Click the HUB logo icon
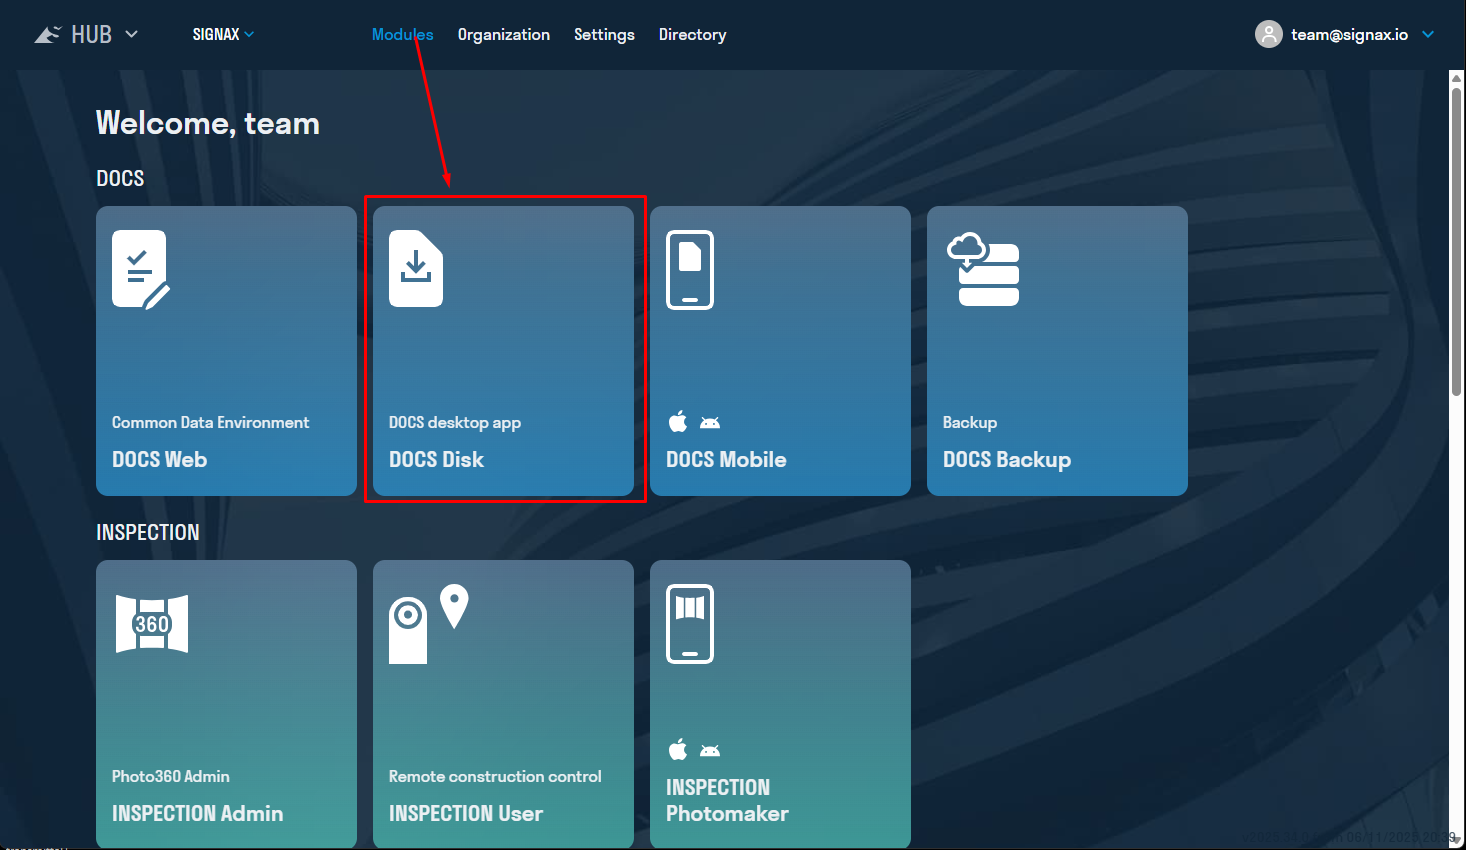This screenshot has width=1466, height=850. click(x=47, y=35)
